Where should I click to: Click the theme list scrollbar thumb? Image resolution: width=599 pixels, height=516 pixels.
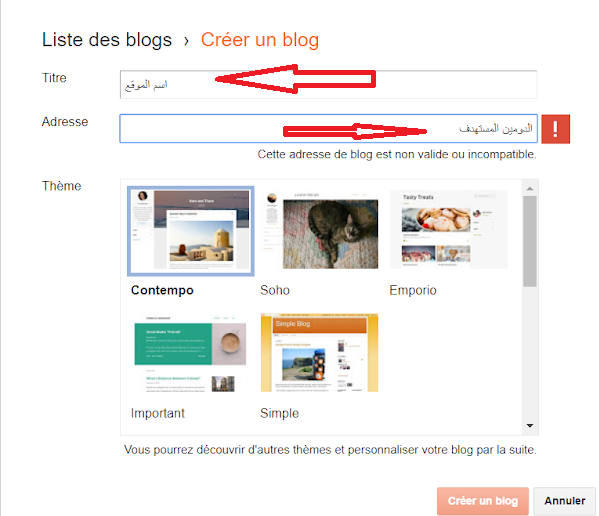tap(530, 241)
